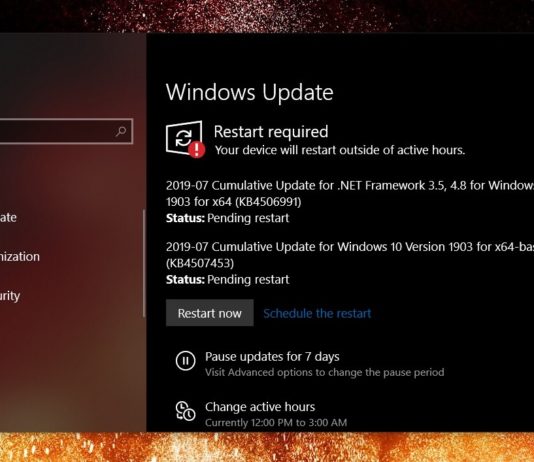Click the search magnifier icon in the sidebar
The width and height of the screenshot is (534, 462).
click(x=121, y=131)
